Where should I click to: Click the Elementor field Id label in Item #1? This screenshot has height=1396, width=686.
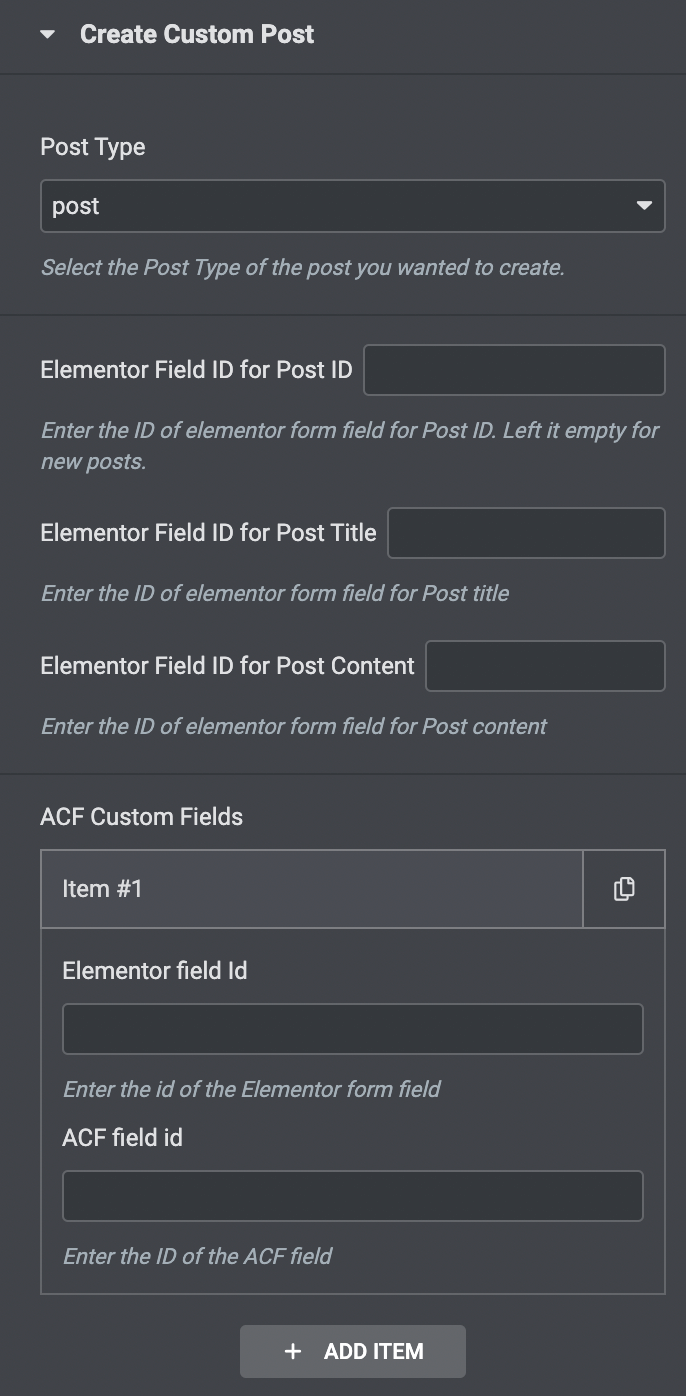pos(155,971)
